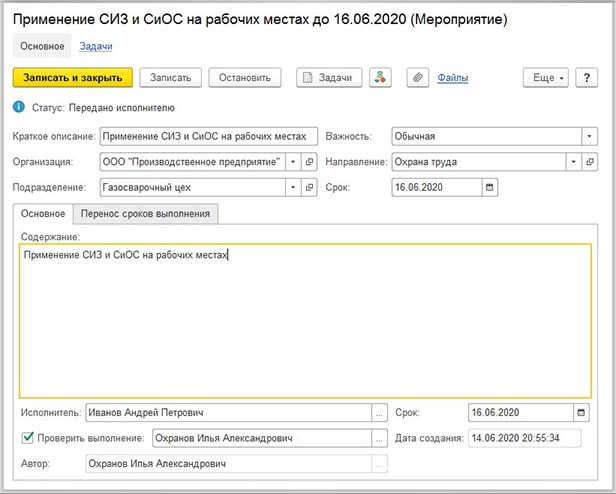This screenshot has width=616, height=494.
Task: Click the Исполнитель field with Иванов Андрей Петрович
Action: (x=229, y=413)
